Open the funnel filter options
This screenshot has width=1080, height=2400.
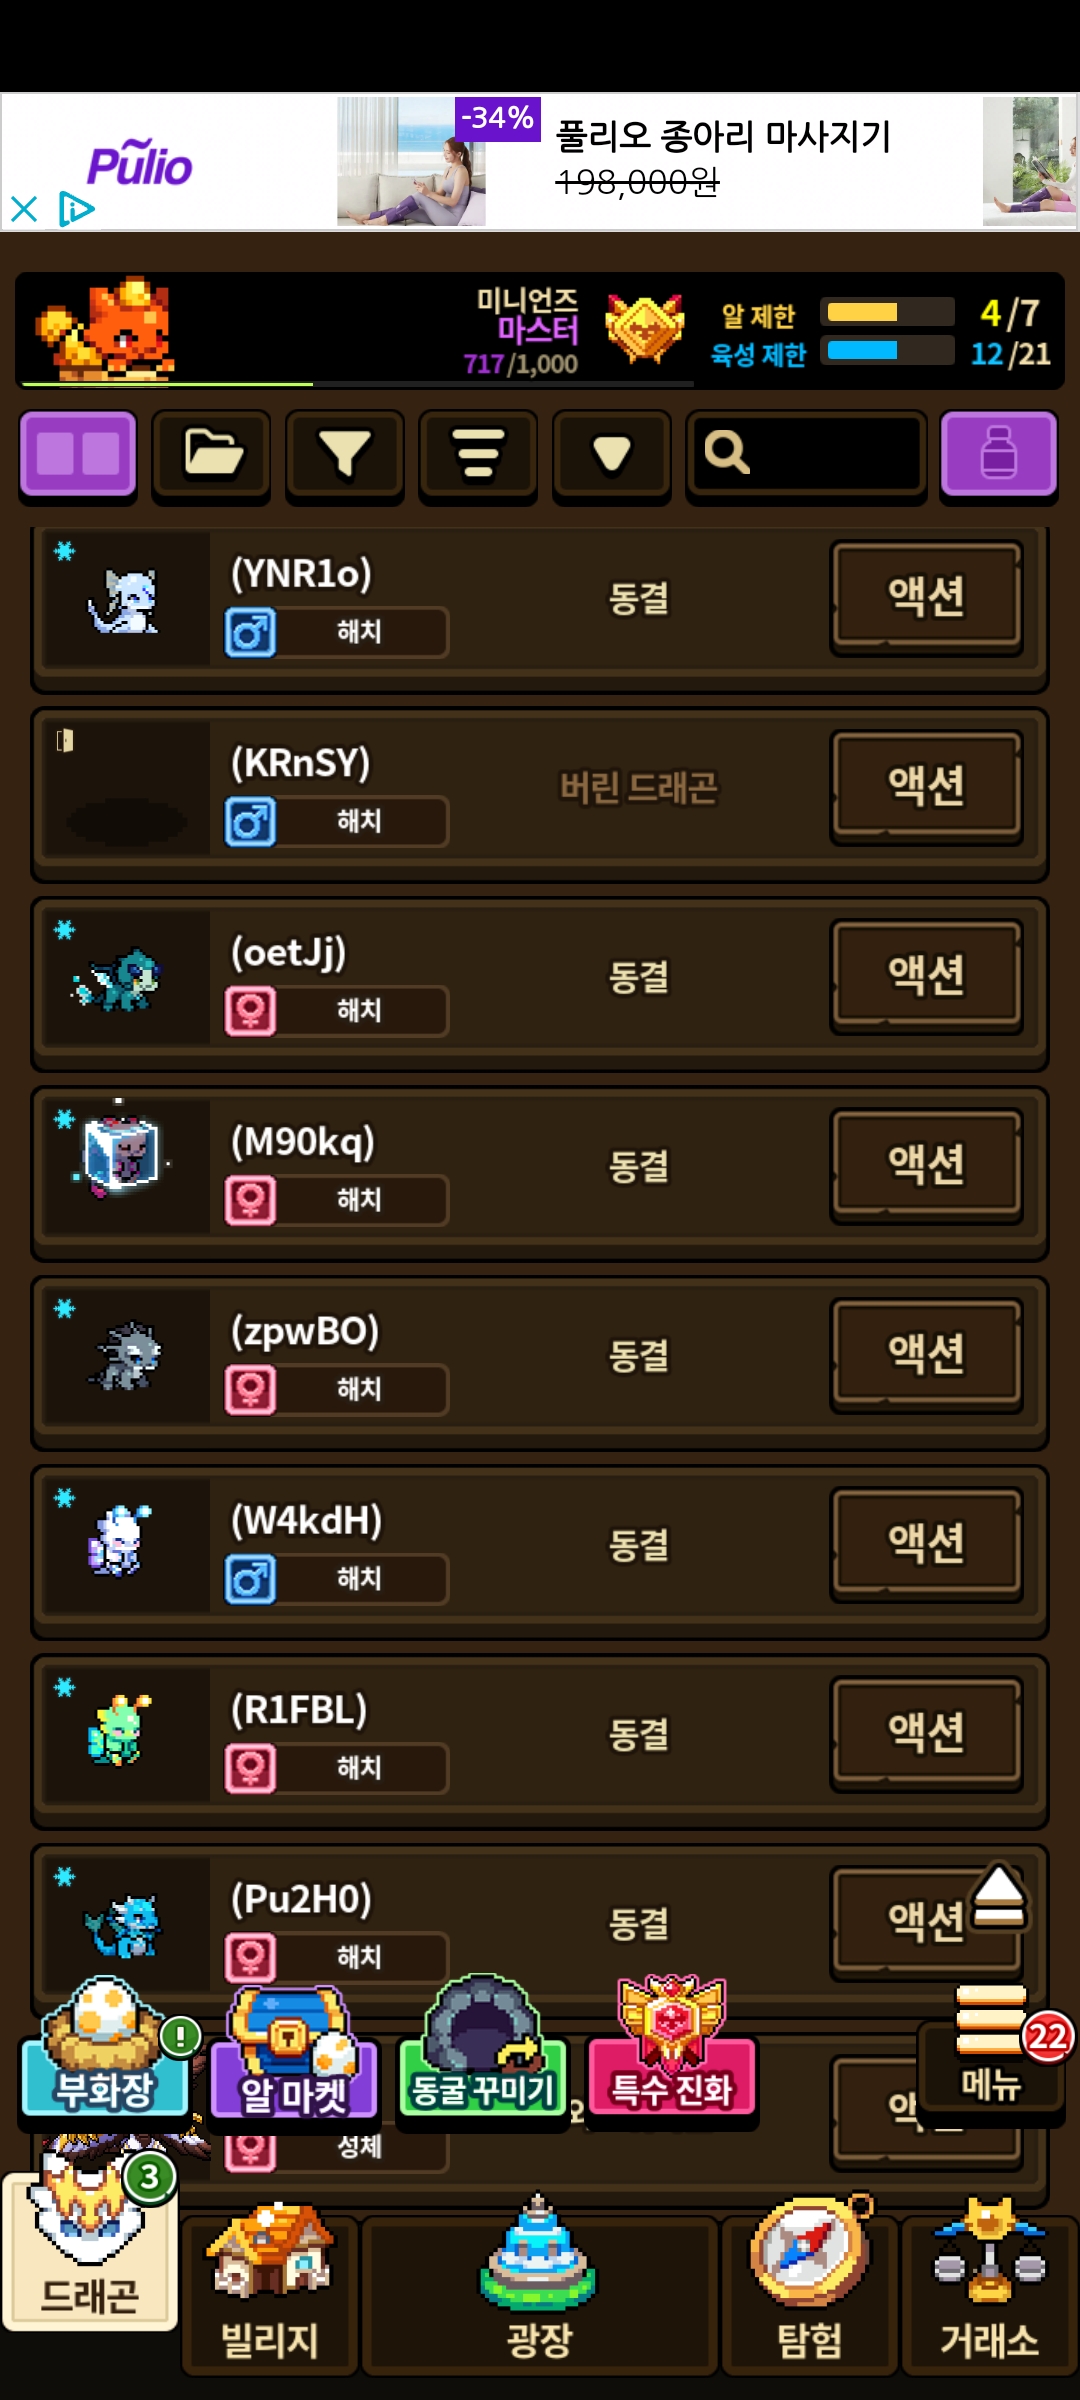345,454
